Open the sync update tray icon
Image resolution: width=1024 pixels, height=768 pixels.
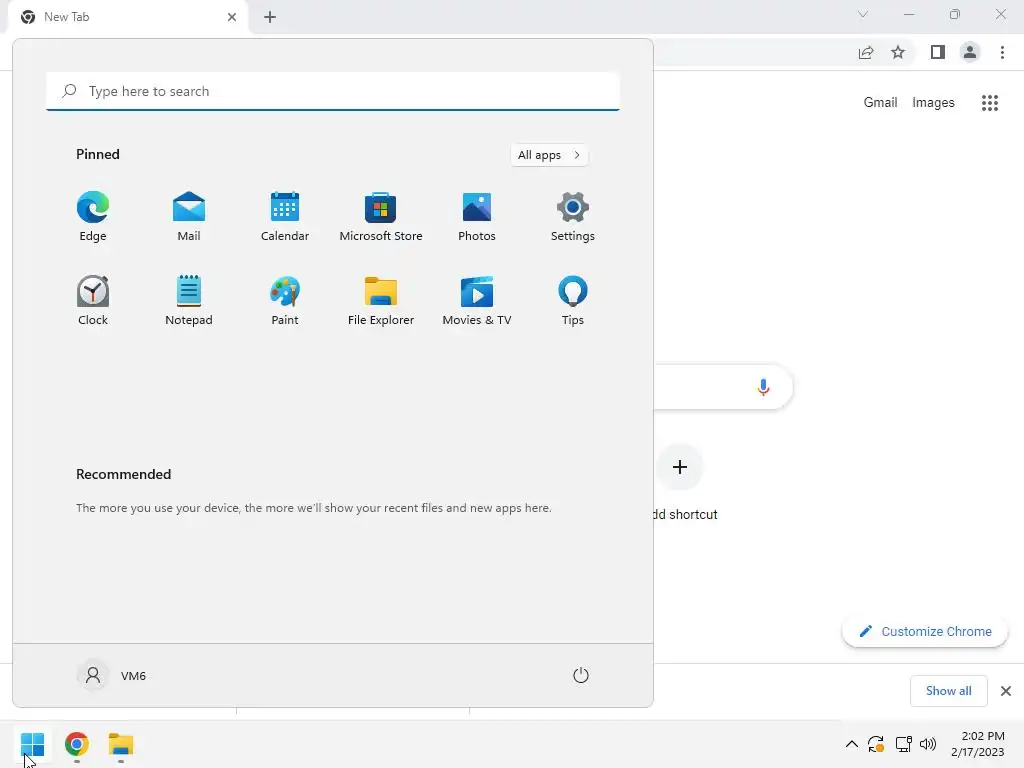876,744
